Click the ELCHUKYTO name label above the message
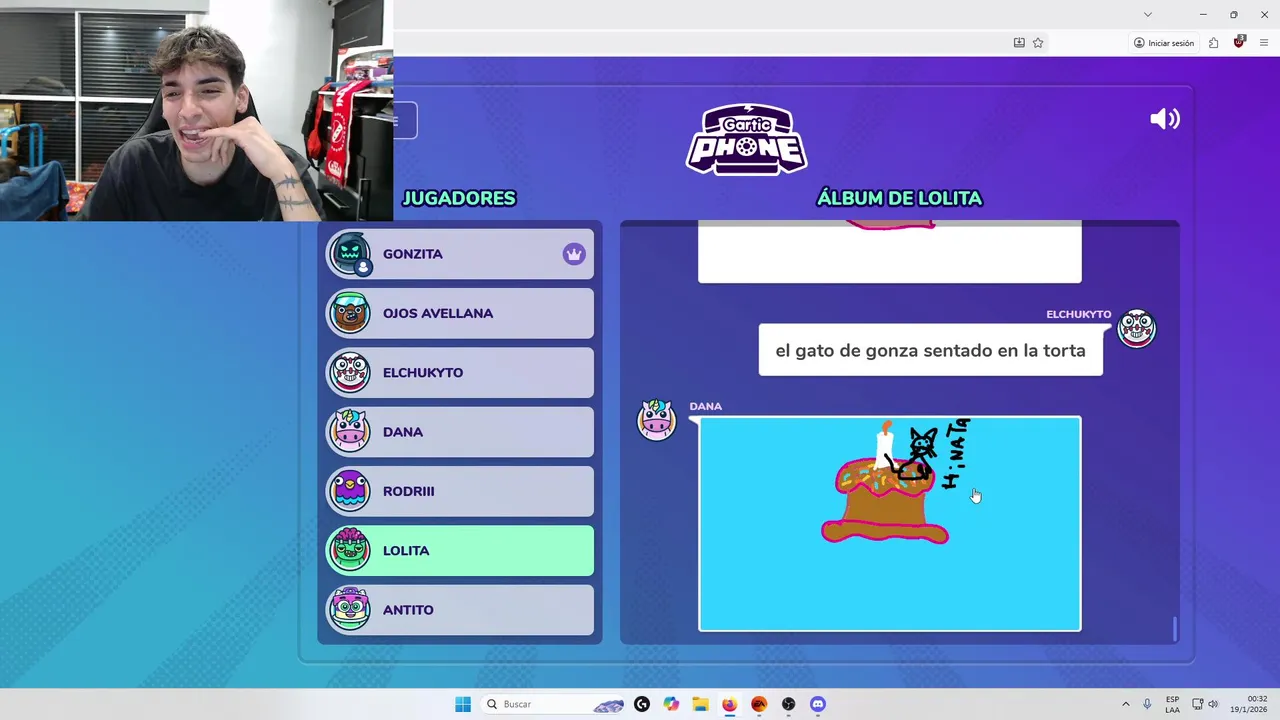Screen dimensions: 1280x720 (x=1078, y=314)
